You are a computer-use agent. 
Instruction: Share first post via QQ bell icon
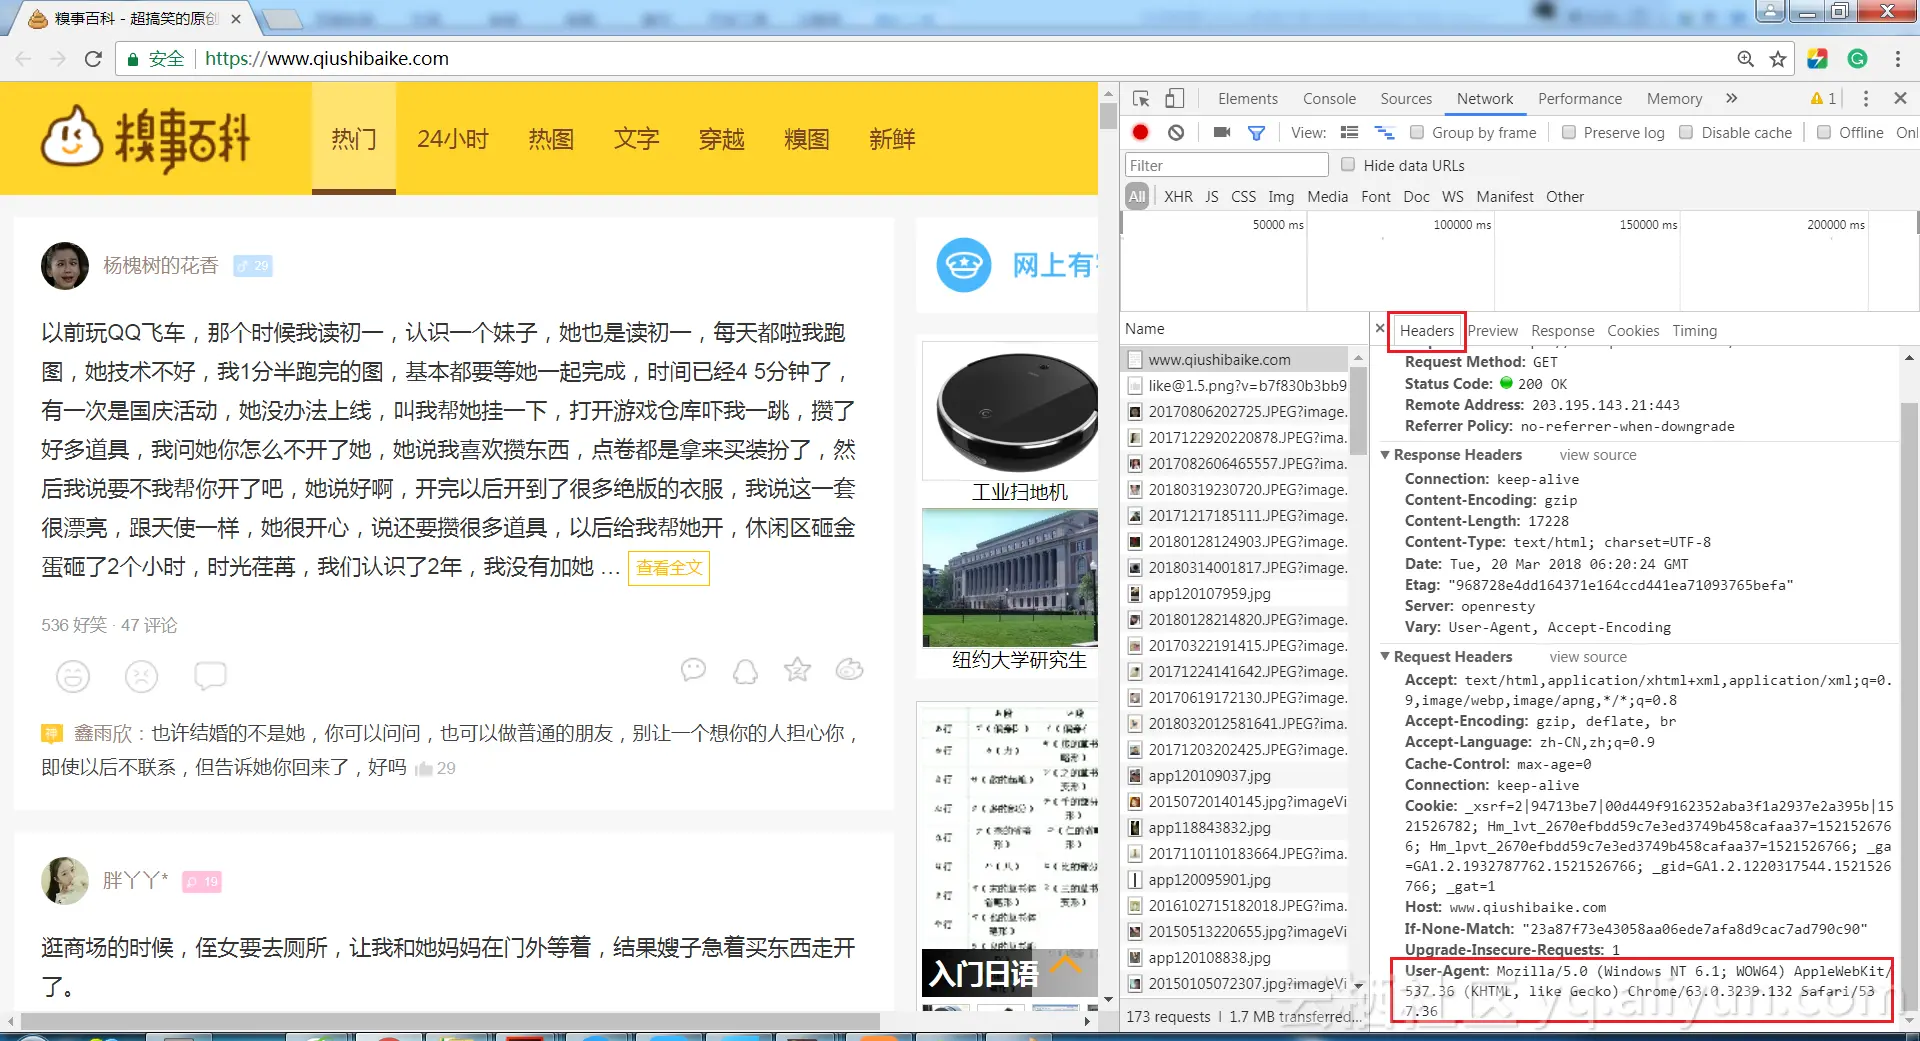pyautogui.click(x=745, y=670)
